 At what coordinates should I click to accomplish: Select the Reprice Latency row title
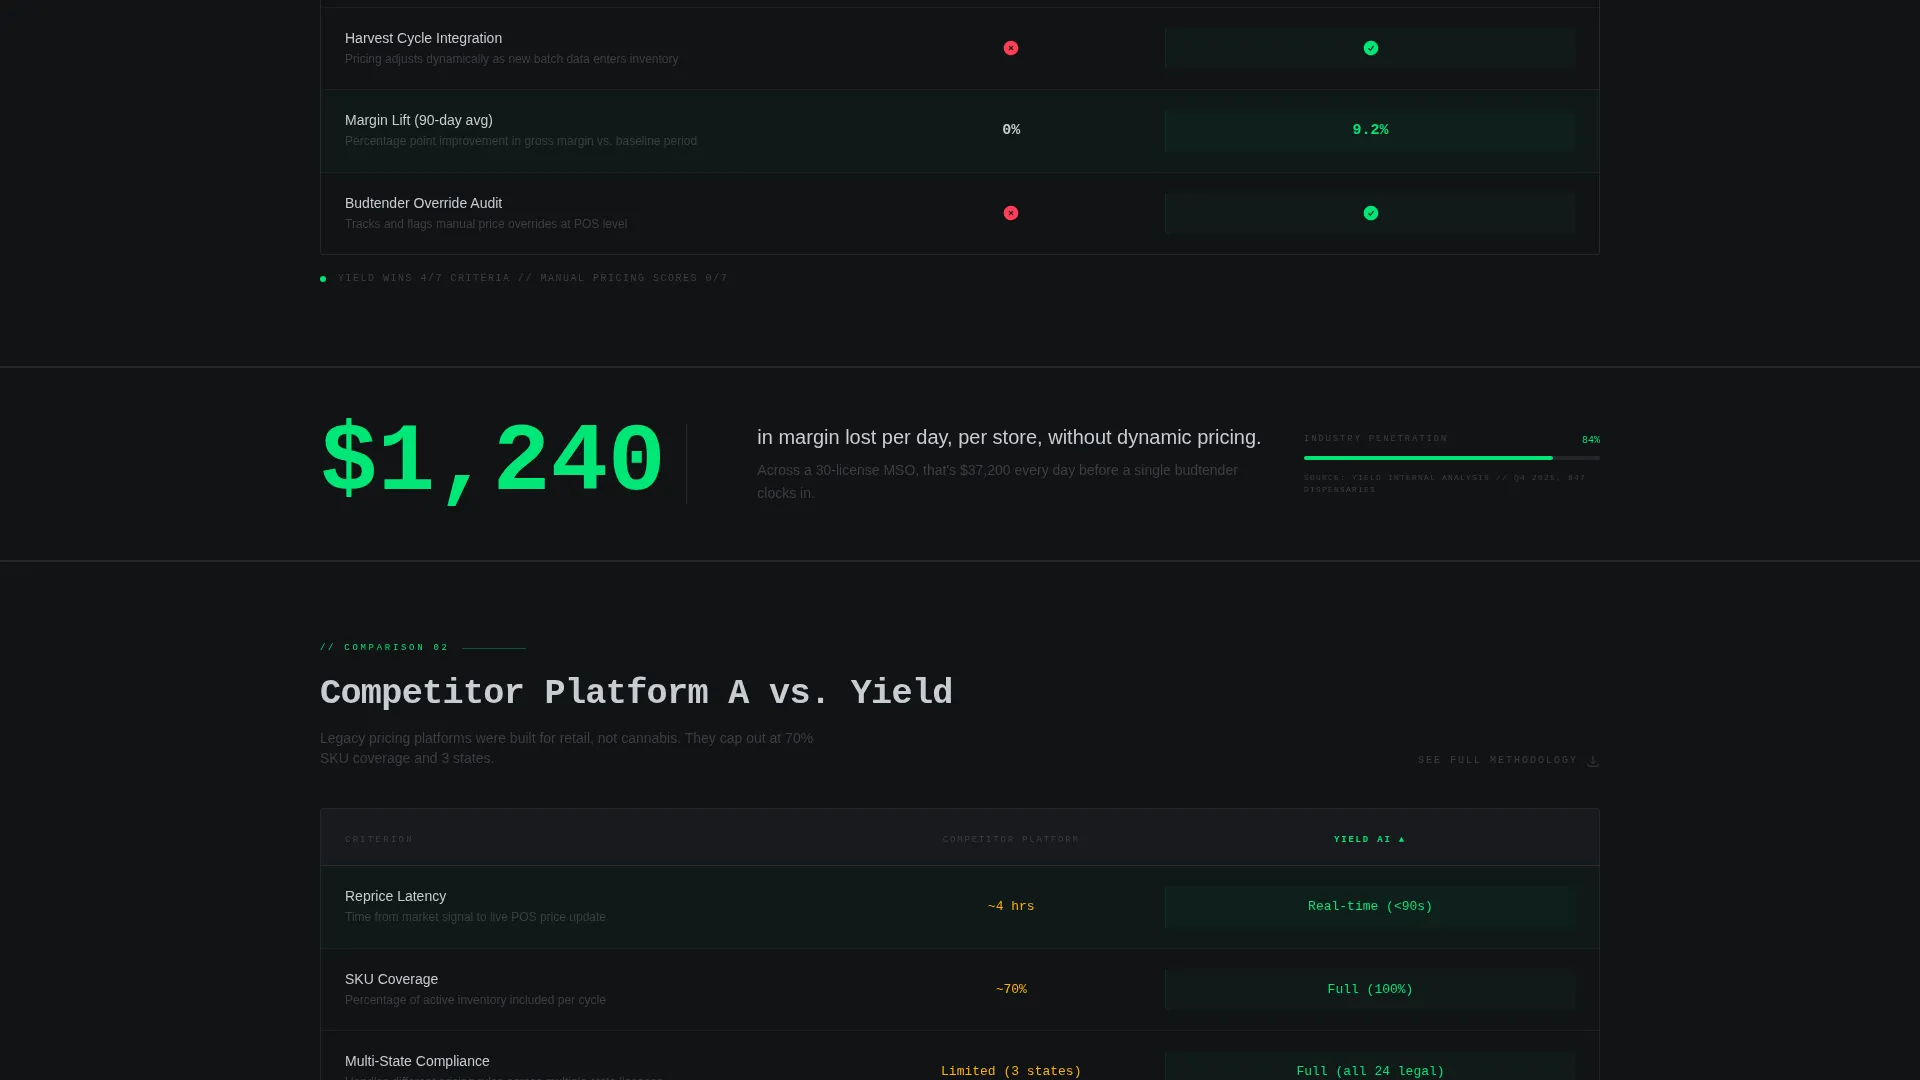[395, 896]
